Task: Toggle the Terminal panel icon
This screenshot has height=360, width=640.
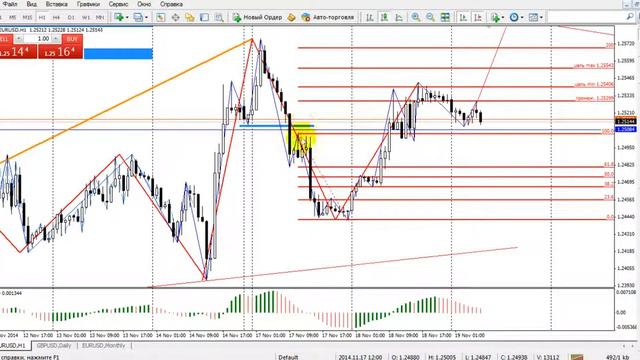Action: (204, 17)
